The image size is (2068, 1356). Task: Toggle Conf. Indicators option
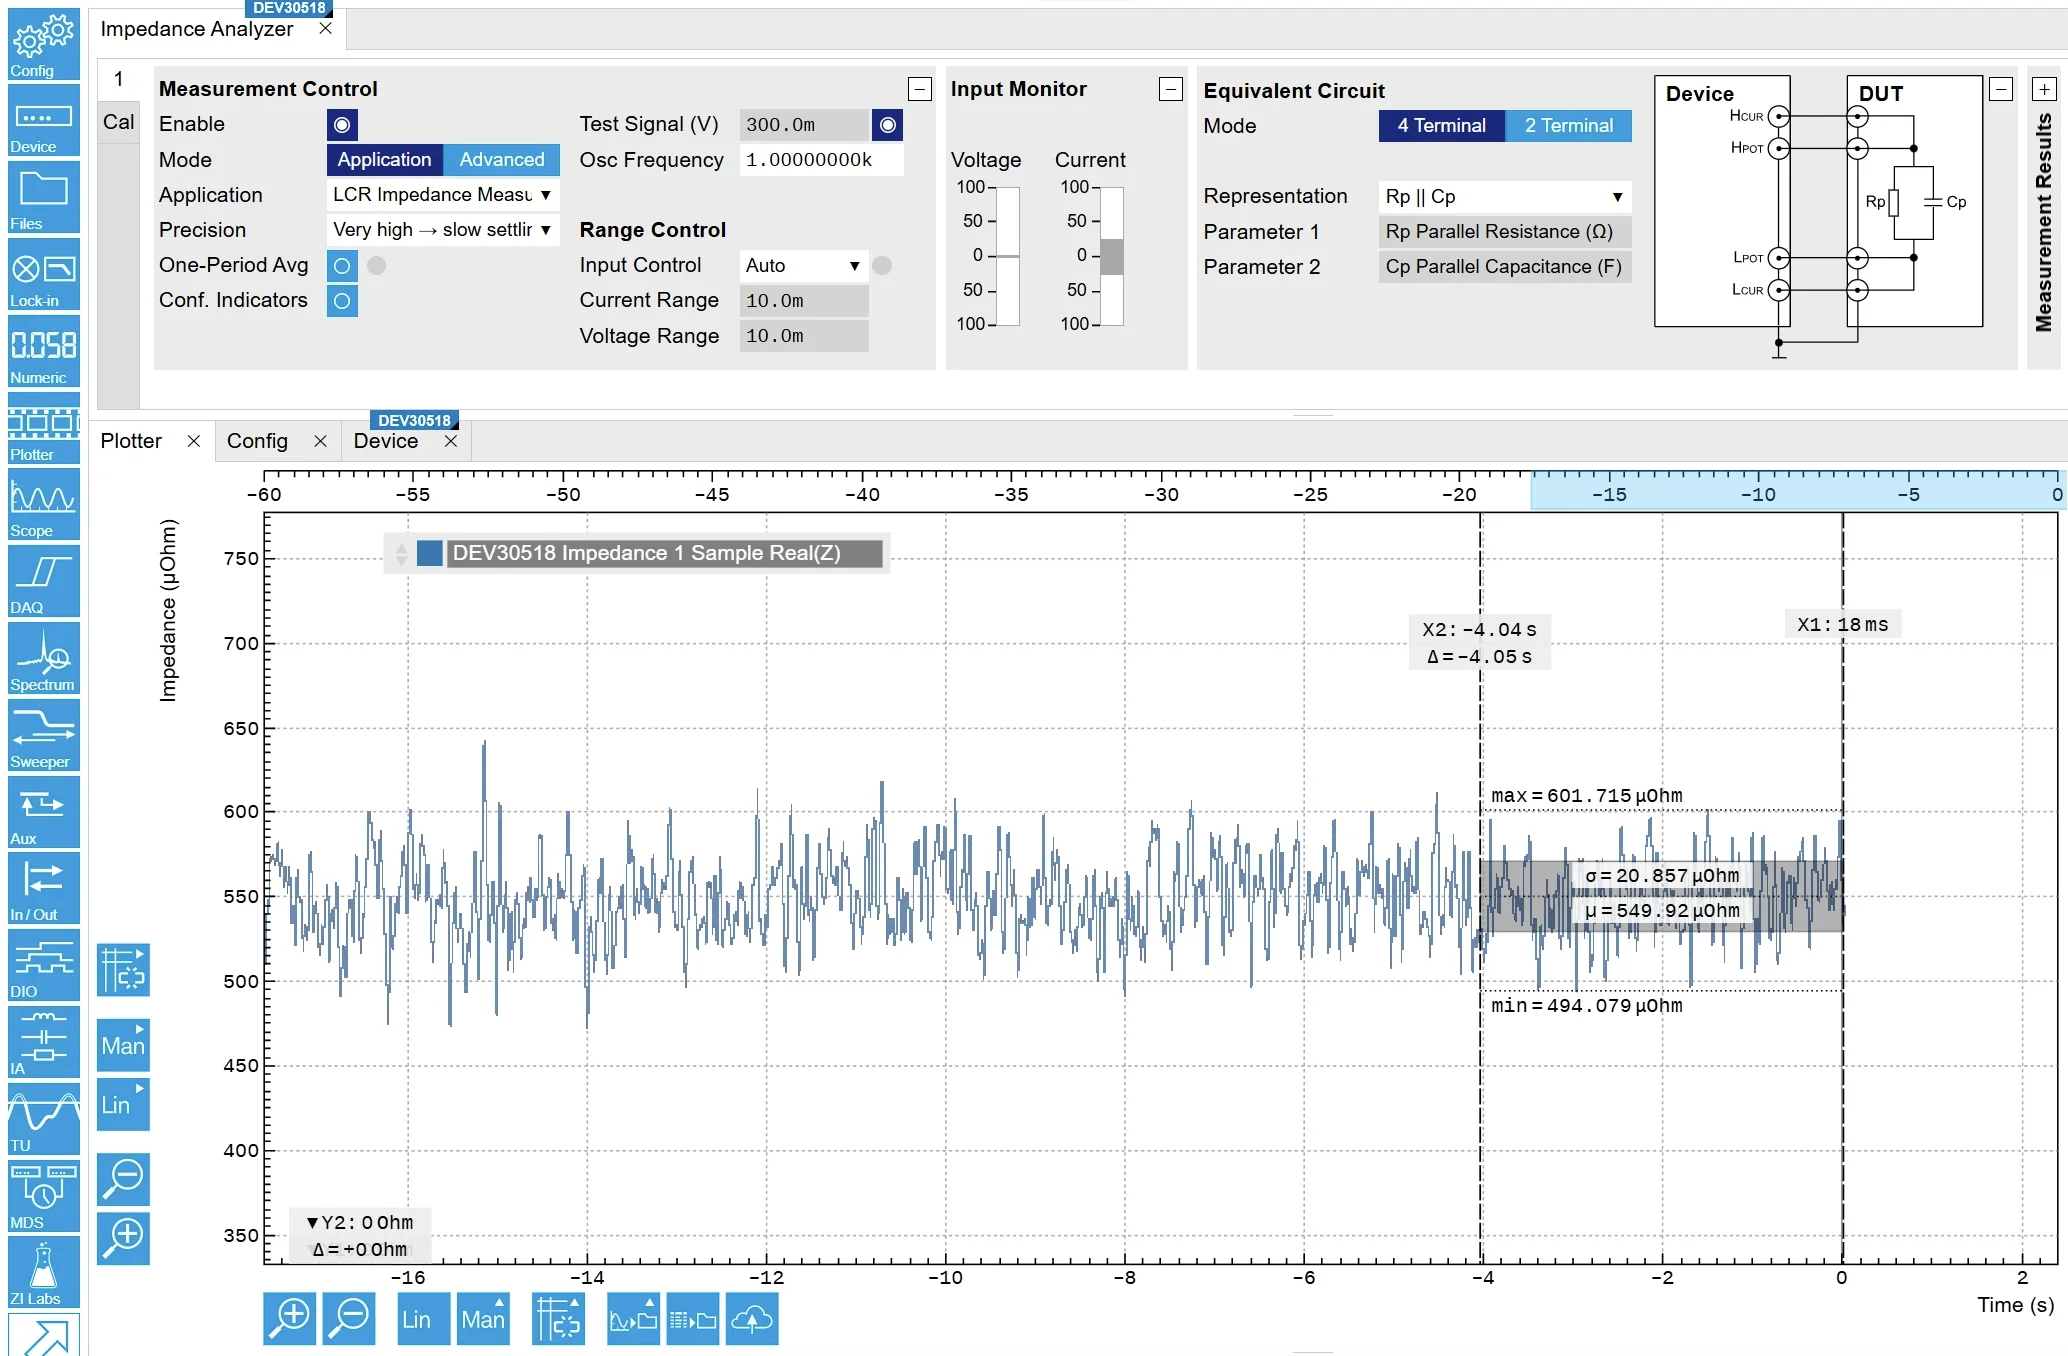click(x=342, y=301)
